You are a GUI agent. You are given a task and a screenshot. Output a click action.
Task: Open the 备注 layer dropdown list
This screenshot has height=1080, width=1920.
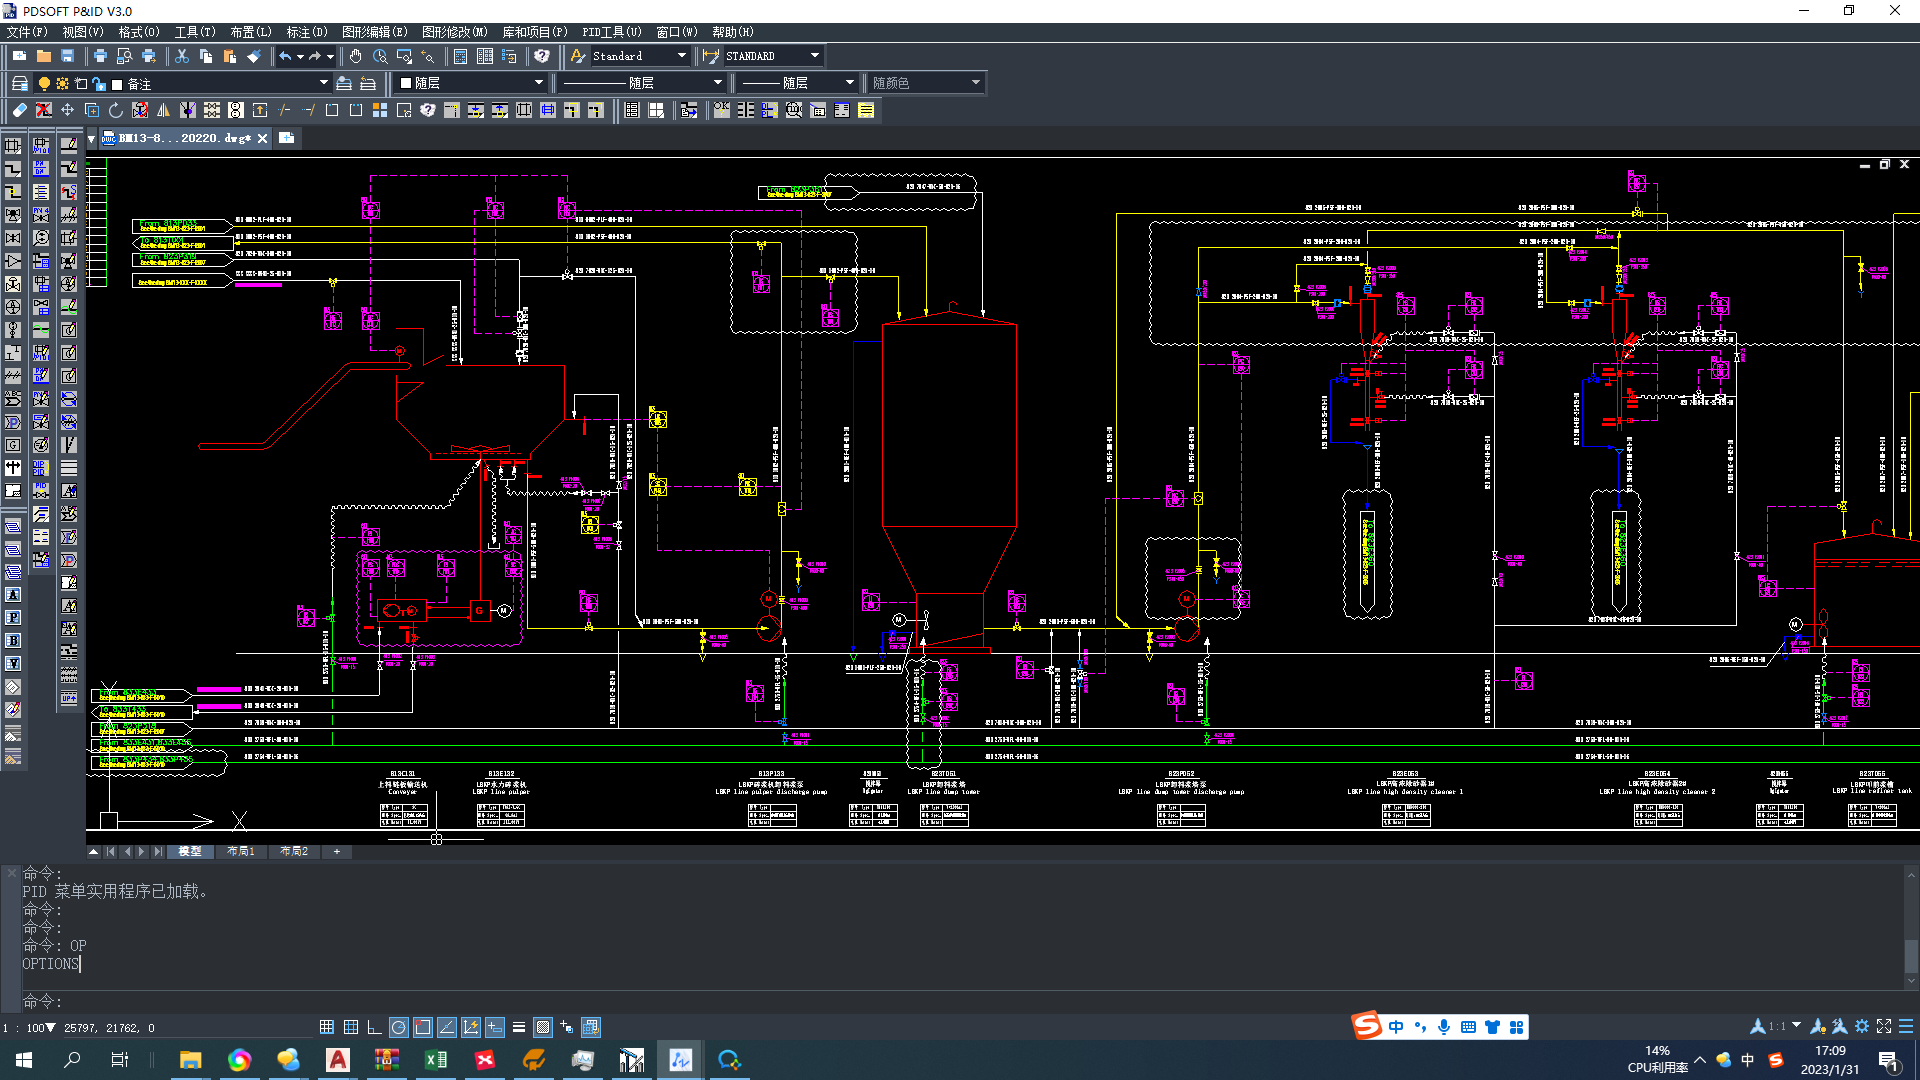pyautogui.click(x=323, y=83)
